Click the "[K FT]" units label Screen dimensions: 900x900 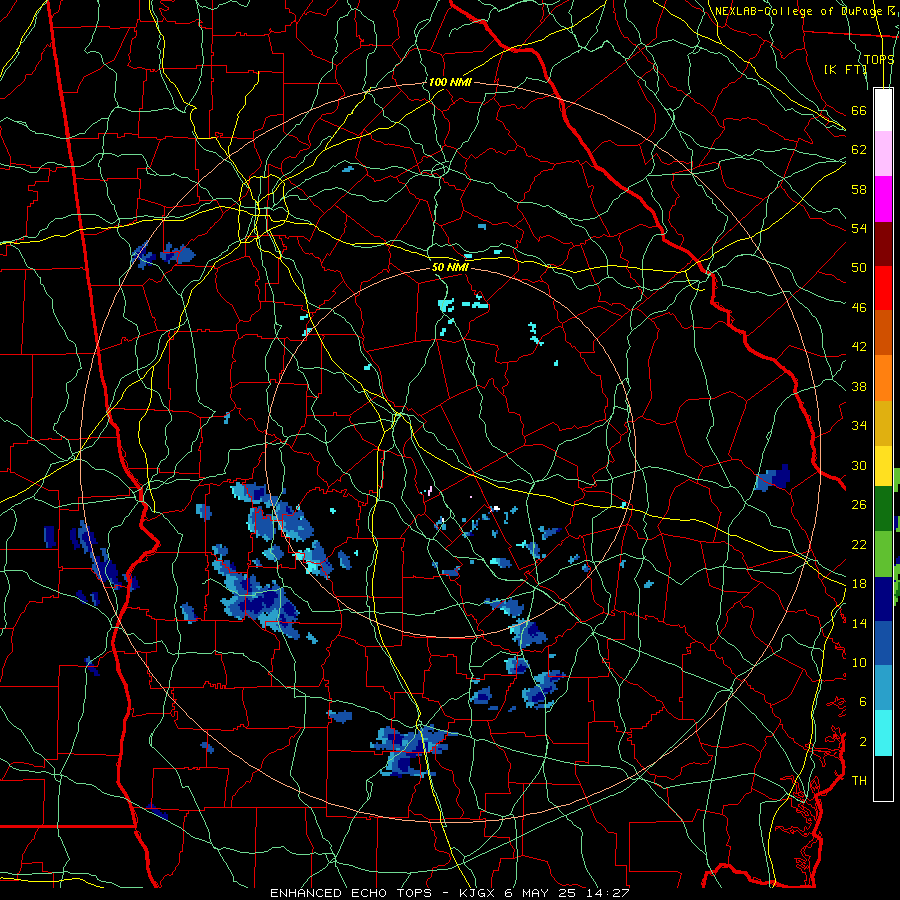coord(845,69)
